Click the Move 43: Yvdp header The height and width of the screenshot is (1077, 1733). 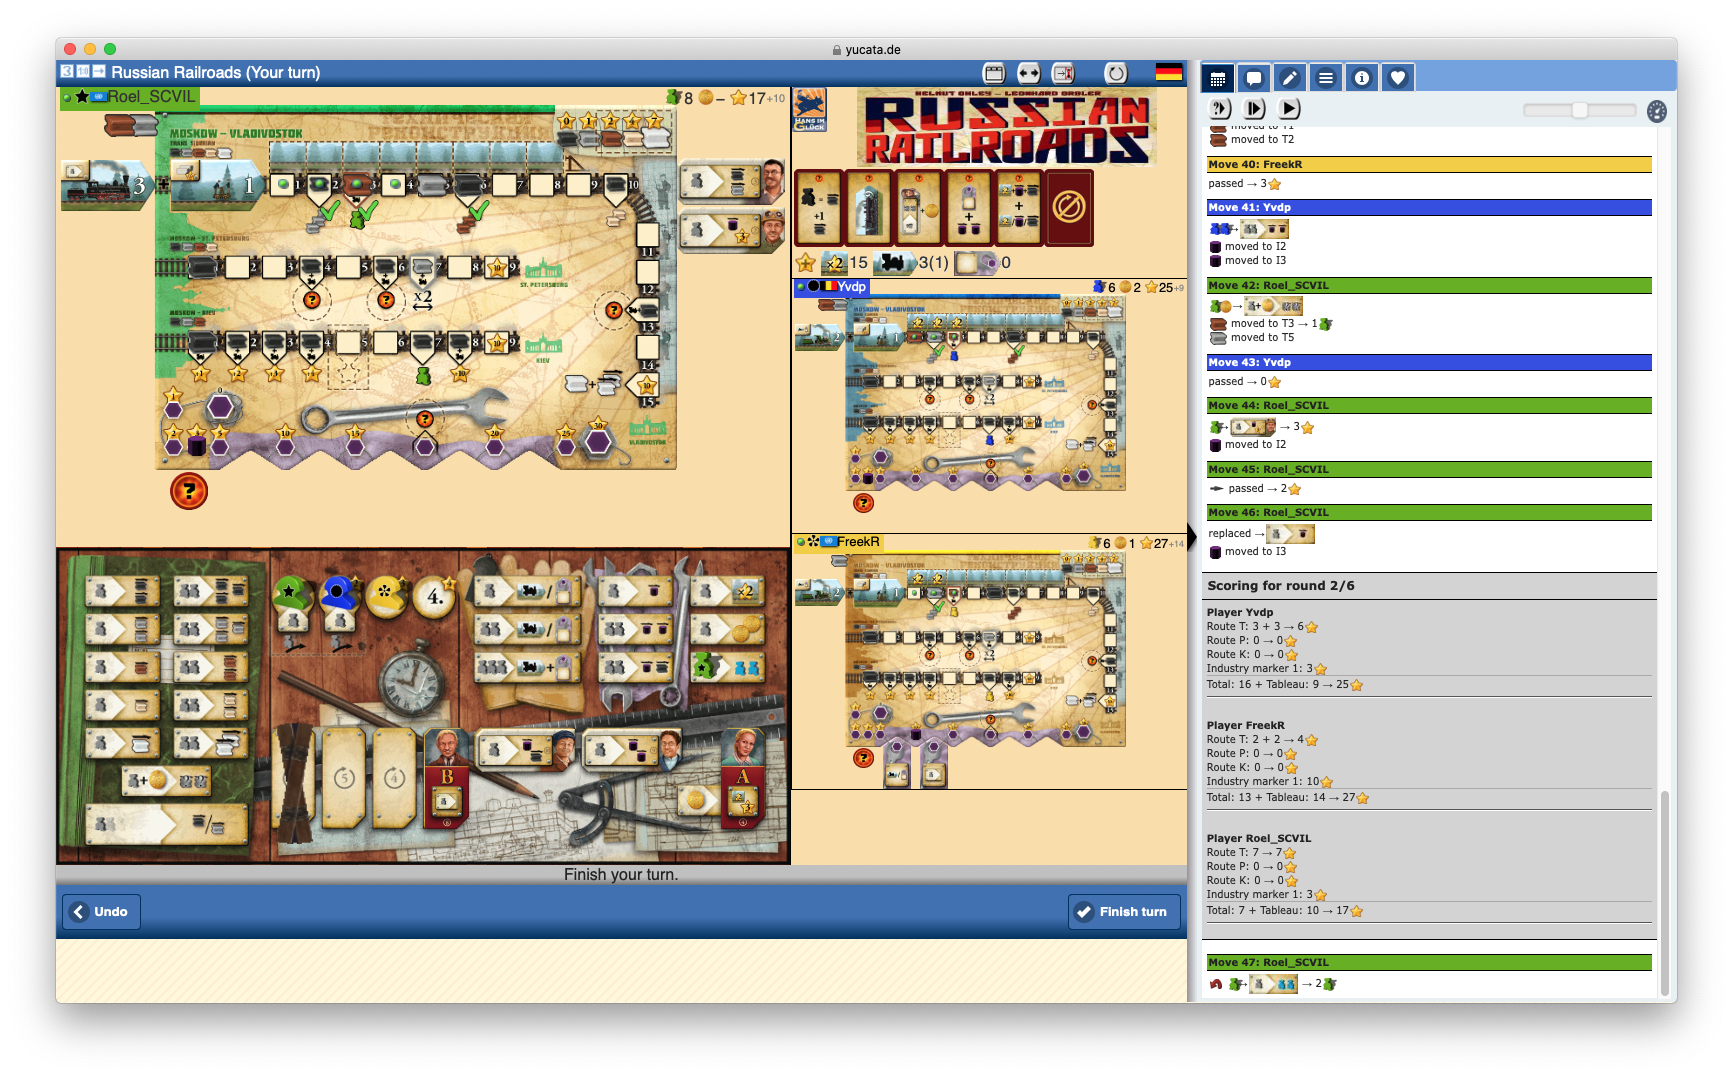[x=1429, y=363]
